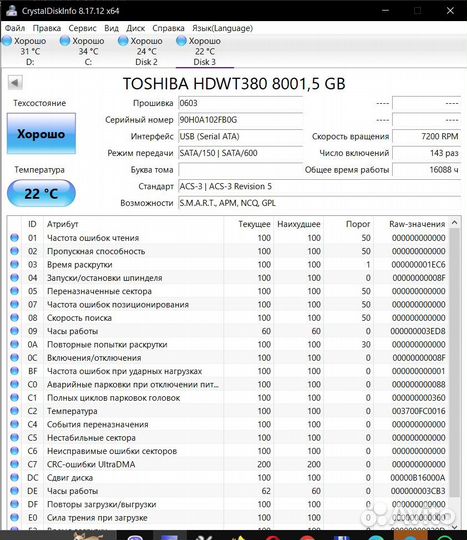This screenshot has height=540, width=467.
Task: Click the 22 °C temperature button
Action: (41, 193)
